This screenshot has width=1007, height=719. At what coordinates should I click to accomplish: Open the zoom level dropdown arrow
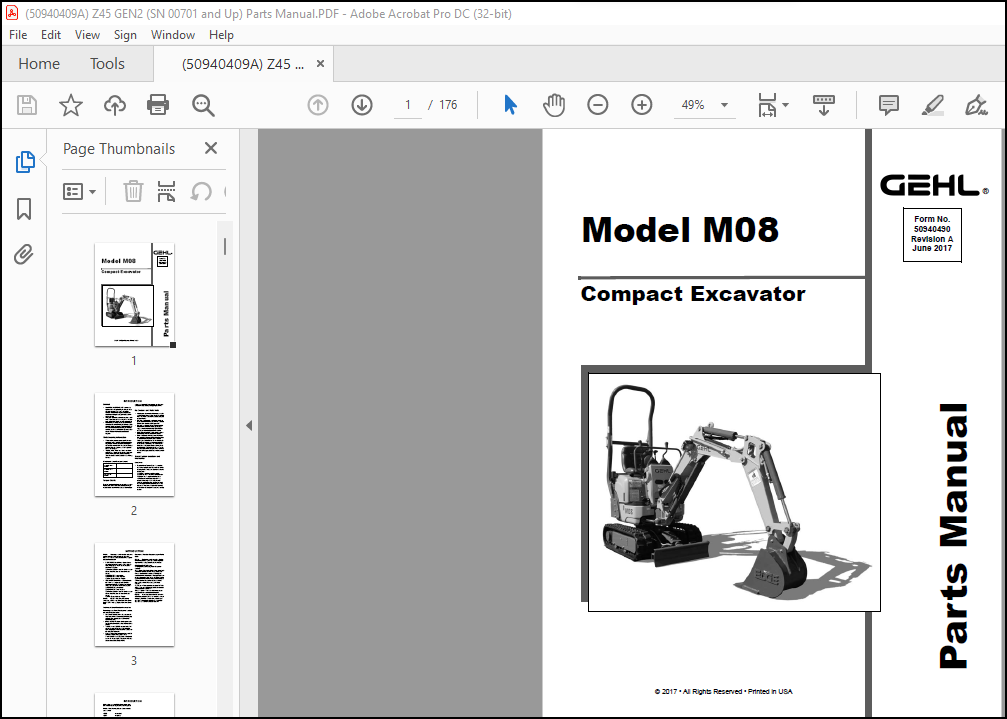click(x=724, y=105)
